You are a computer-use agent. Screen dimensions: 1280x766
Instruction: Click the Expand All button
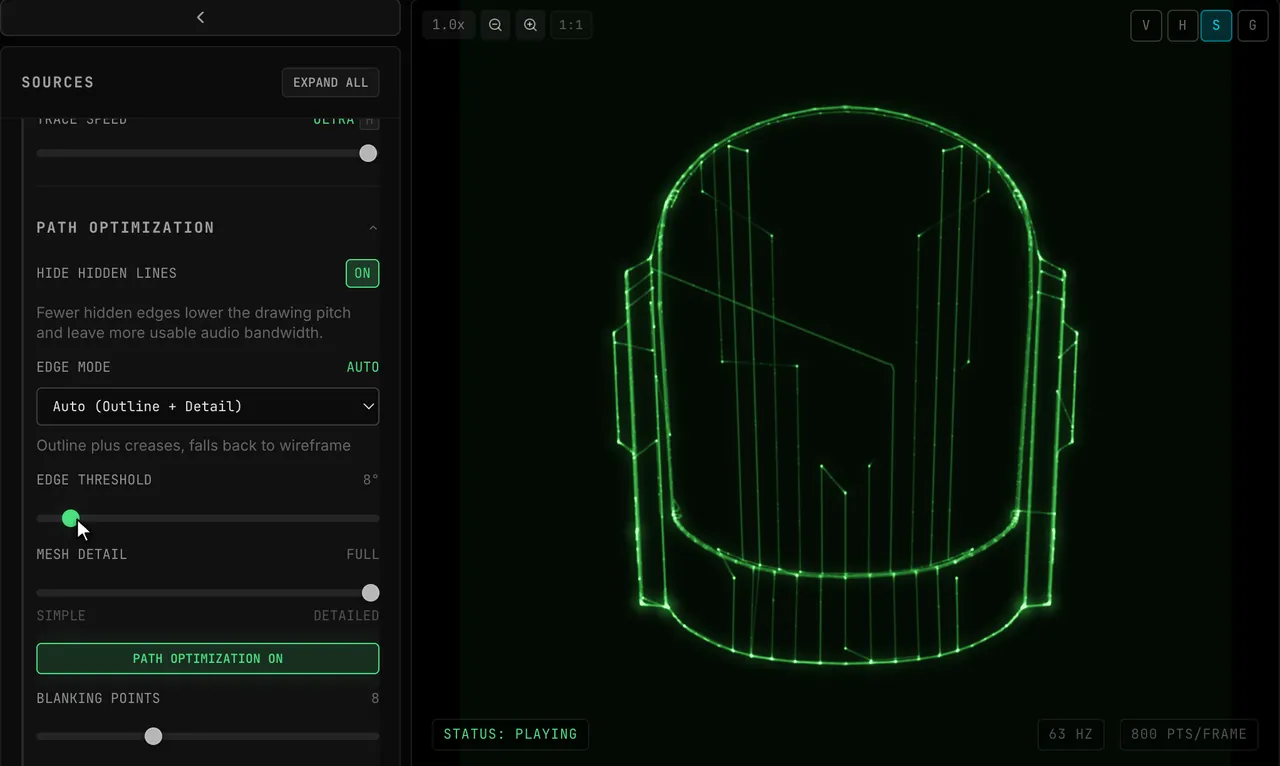click(x=331, y=82)
